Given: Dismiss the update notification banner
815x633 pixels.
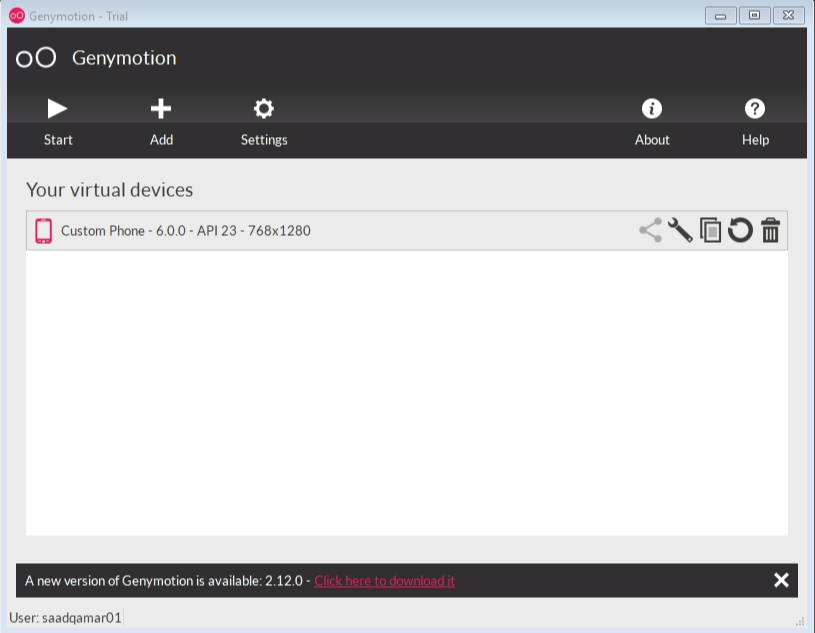Looking at the screenshot, I should pos(781,580).
